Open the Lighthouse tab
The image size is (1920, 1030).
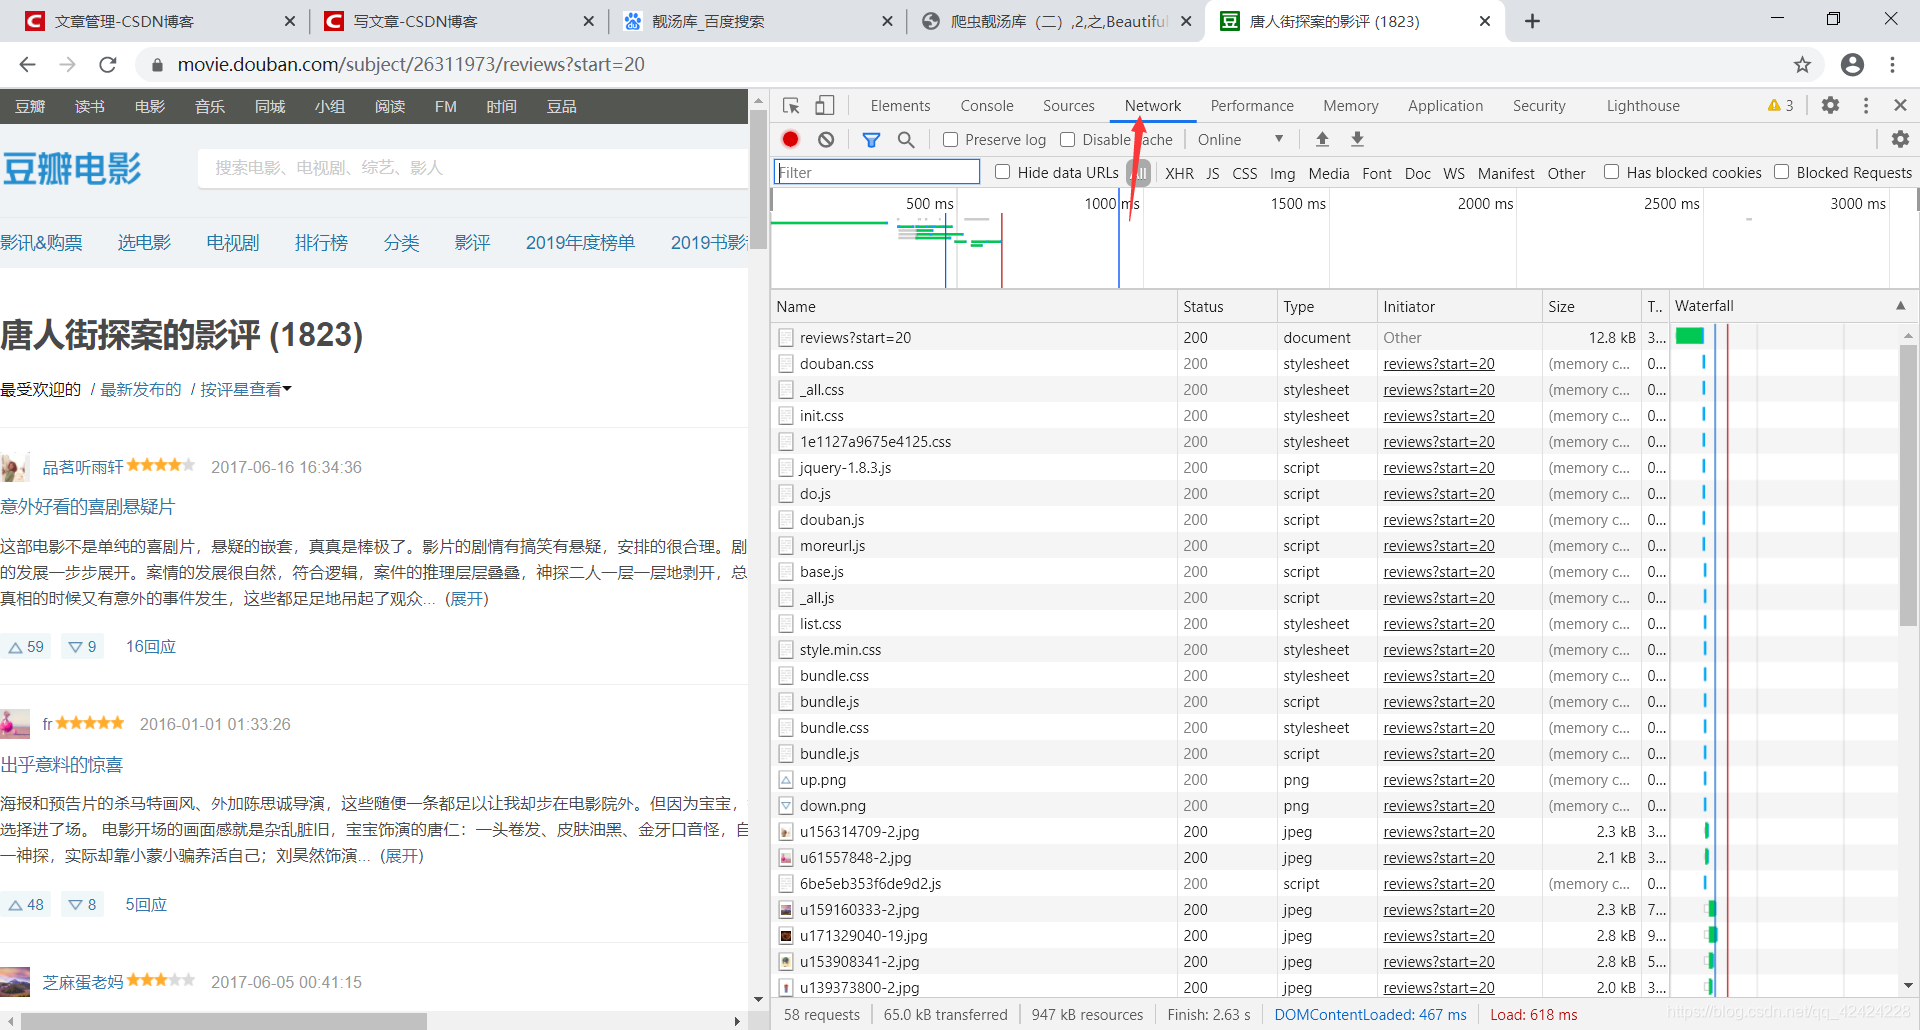(1643, 106)
